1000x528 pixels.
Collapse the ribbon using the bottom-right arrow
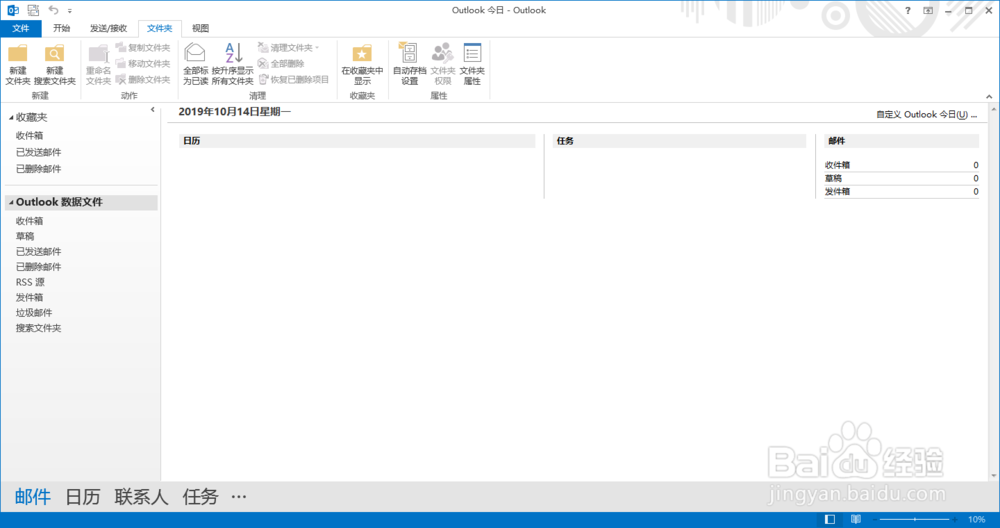tap(989, 96)
